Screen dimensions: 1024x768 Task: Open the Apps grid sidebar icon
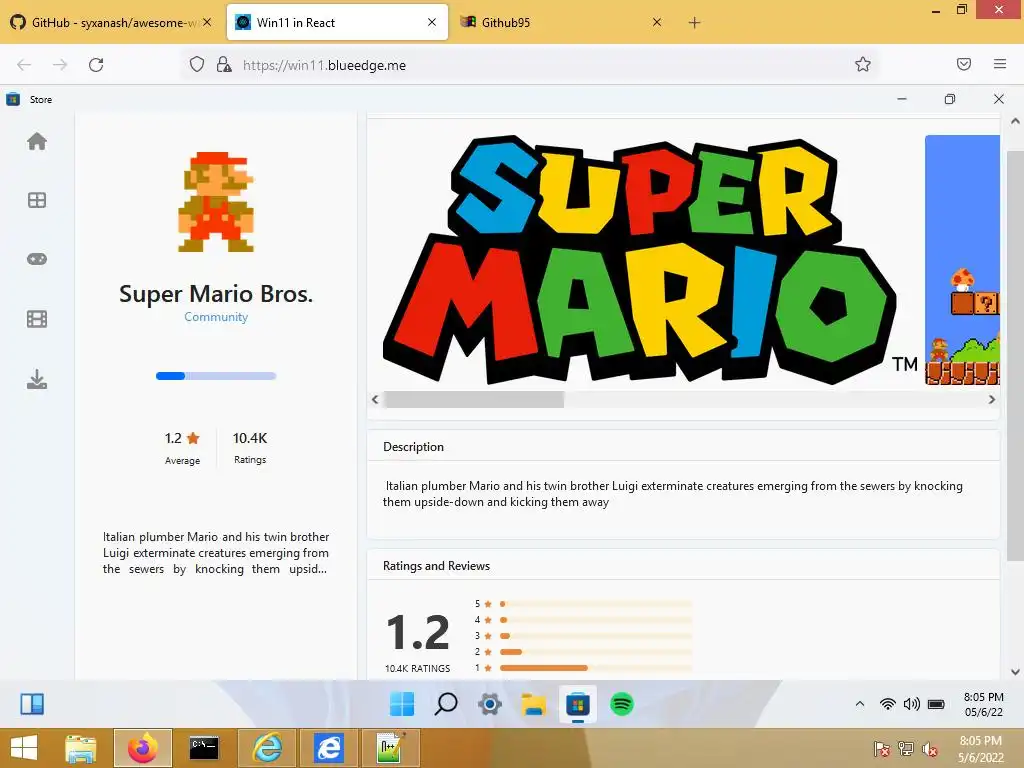37,200
